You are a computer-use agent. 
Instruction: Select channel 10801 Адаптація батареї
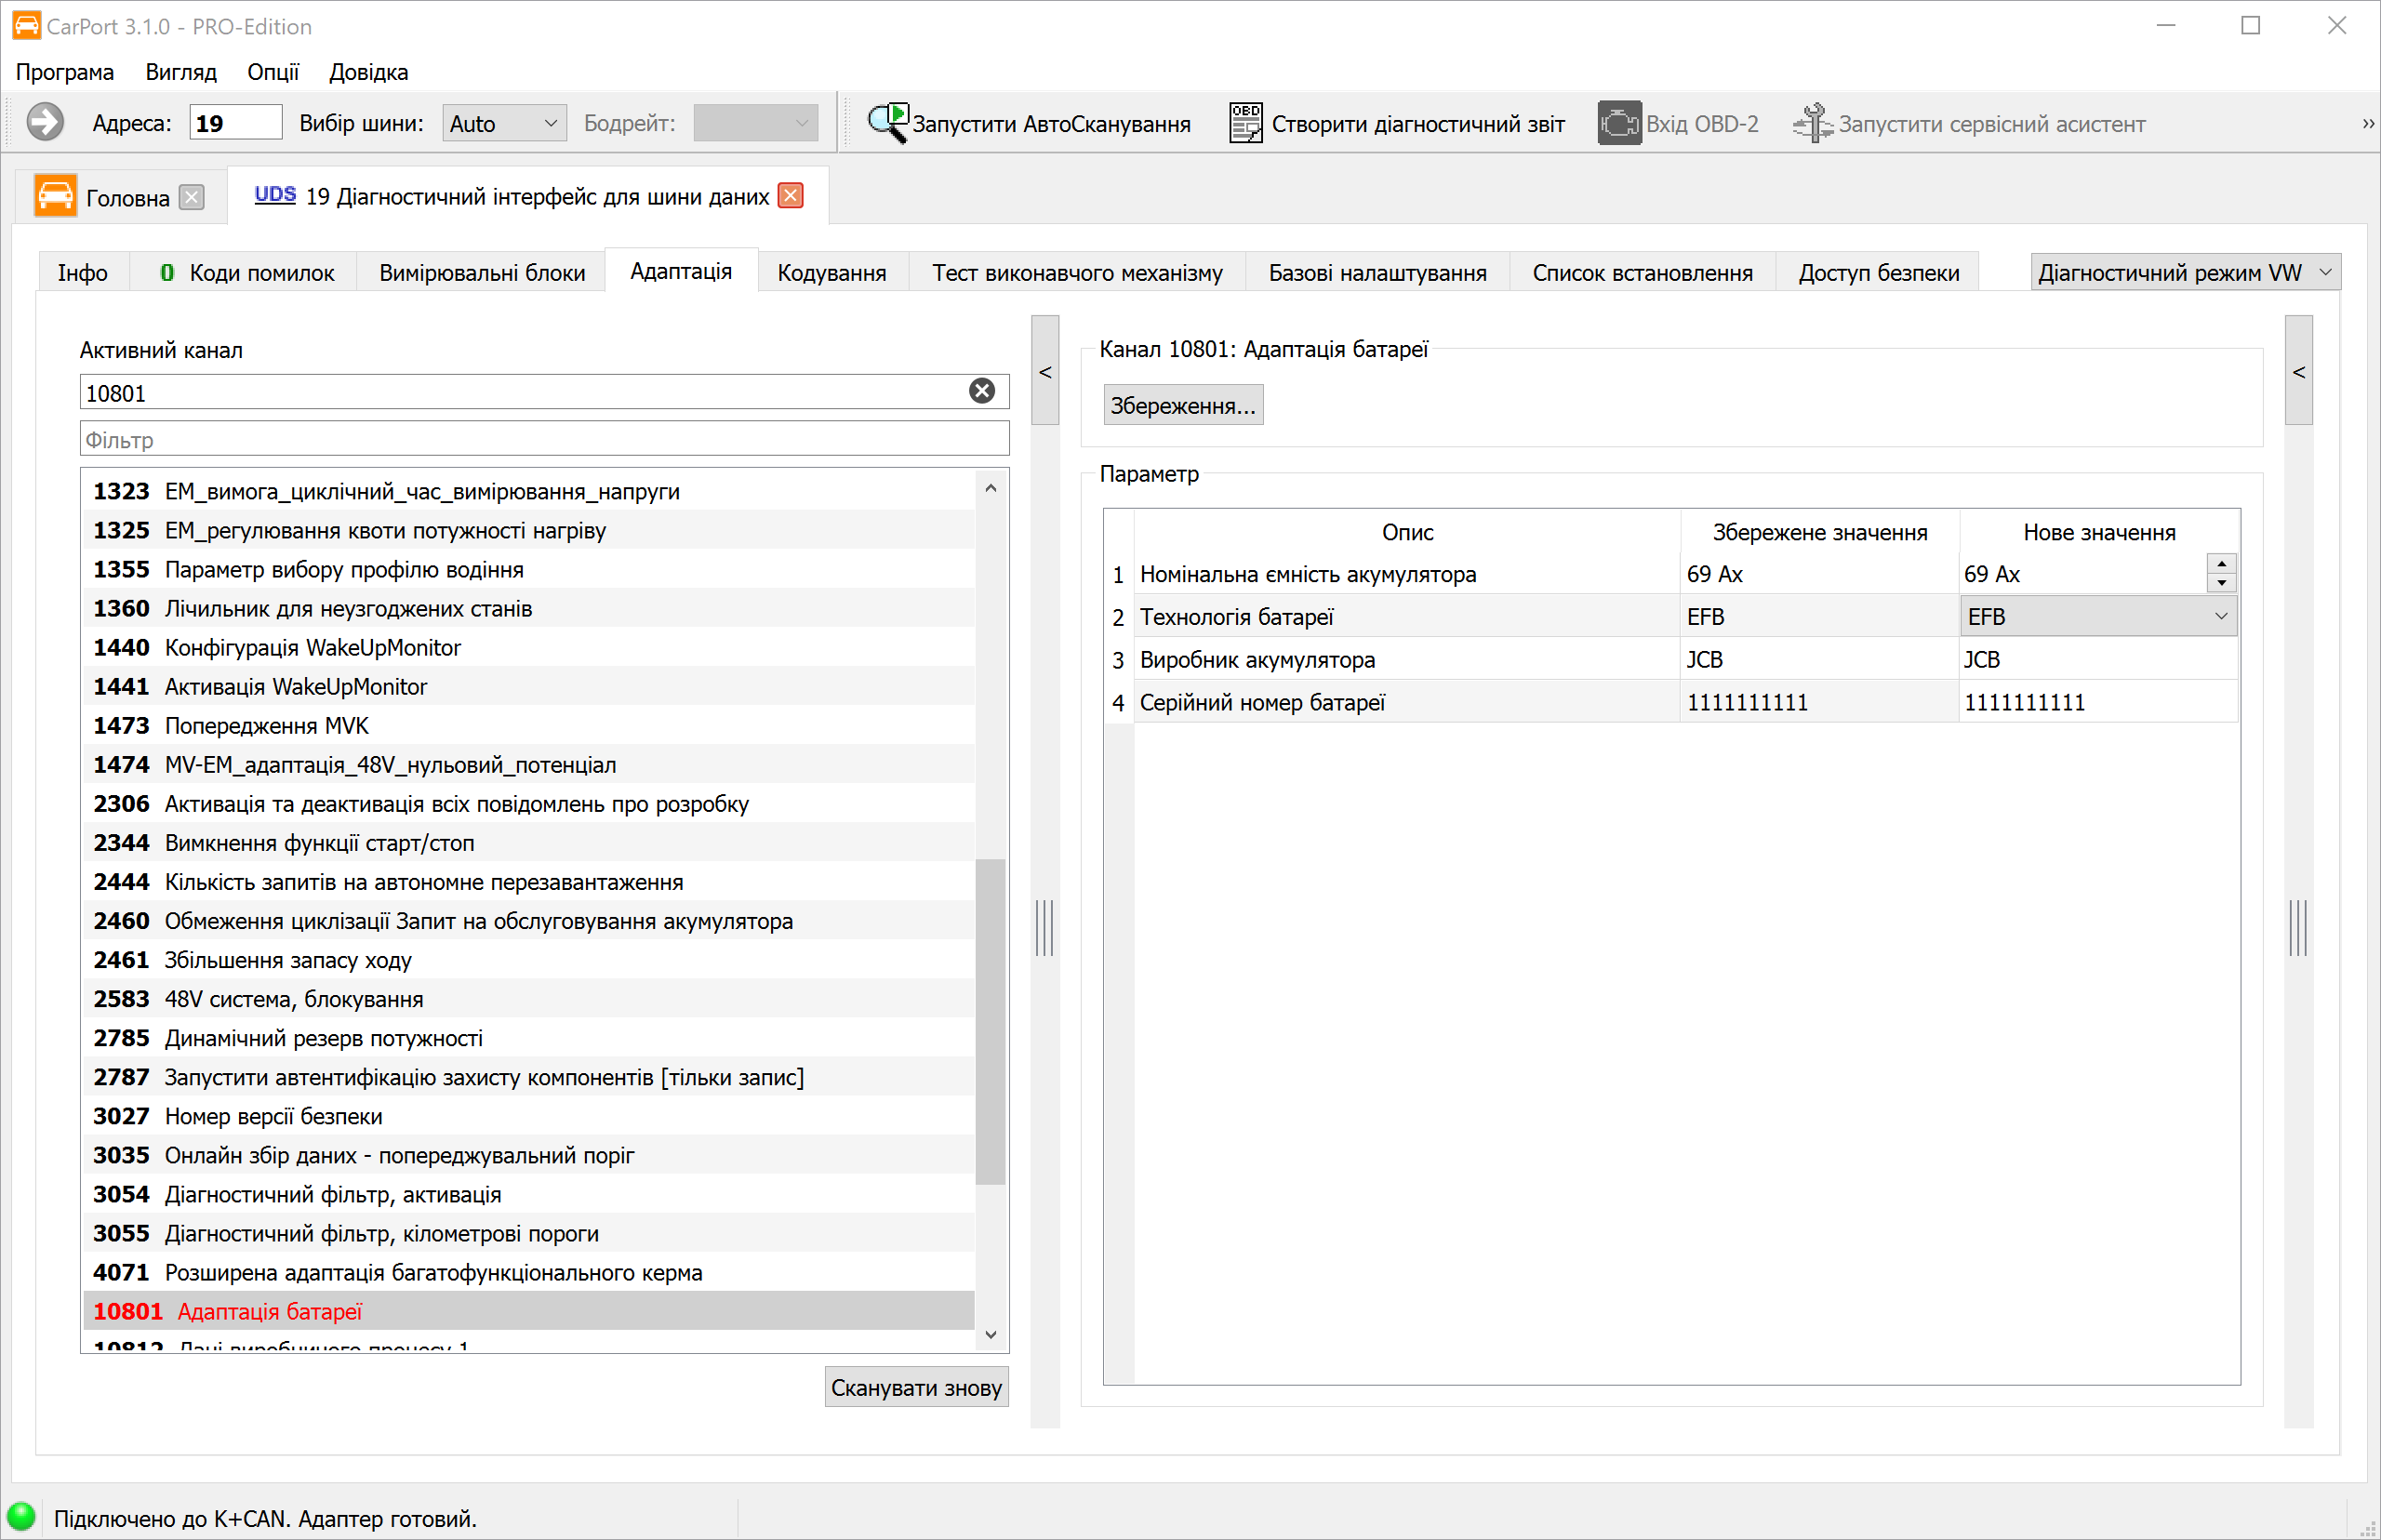click(528, 1311)
